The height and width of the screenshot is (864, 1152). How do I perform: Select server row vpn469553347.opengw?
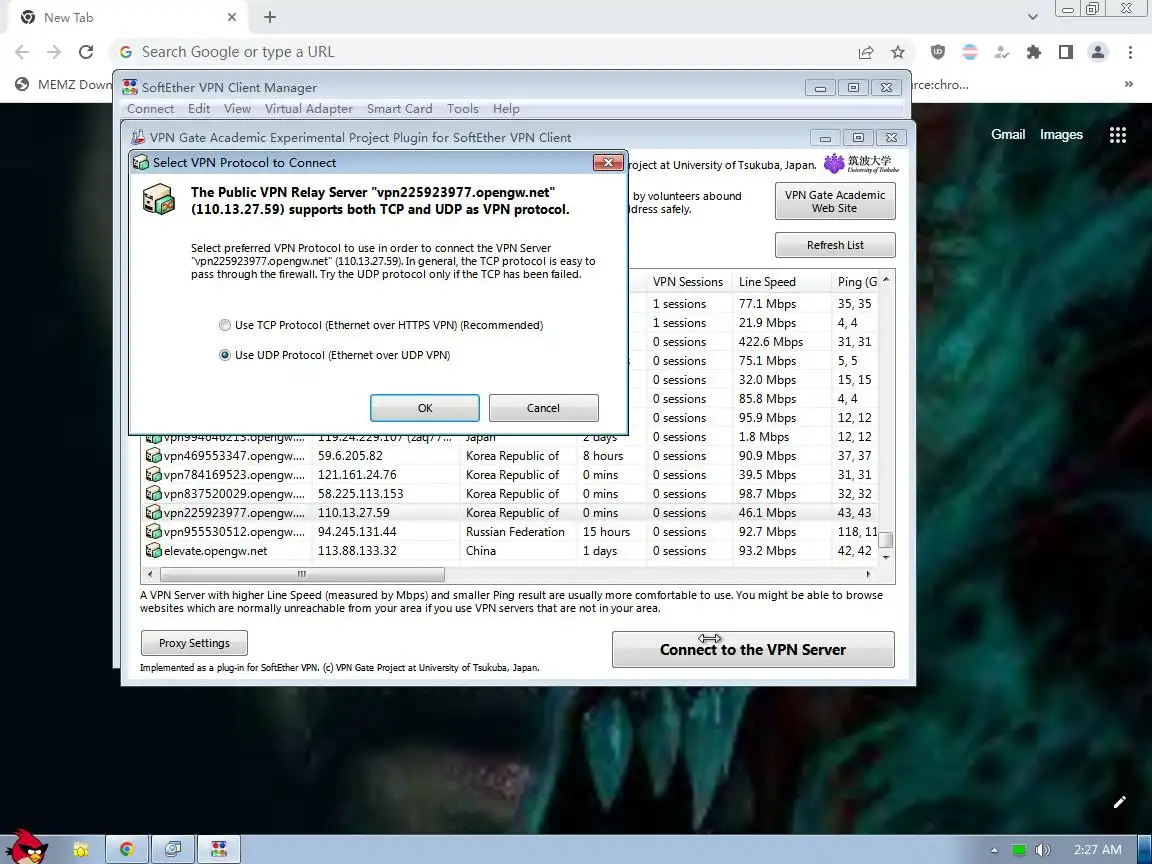[509, 456]
